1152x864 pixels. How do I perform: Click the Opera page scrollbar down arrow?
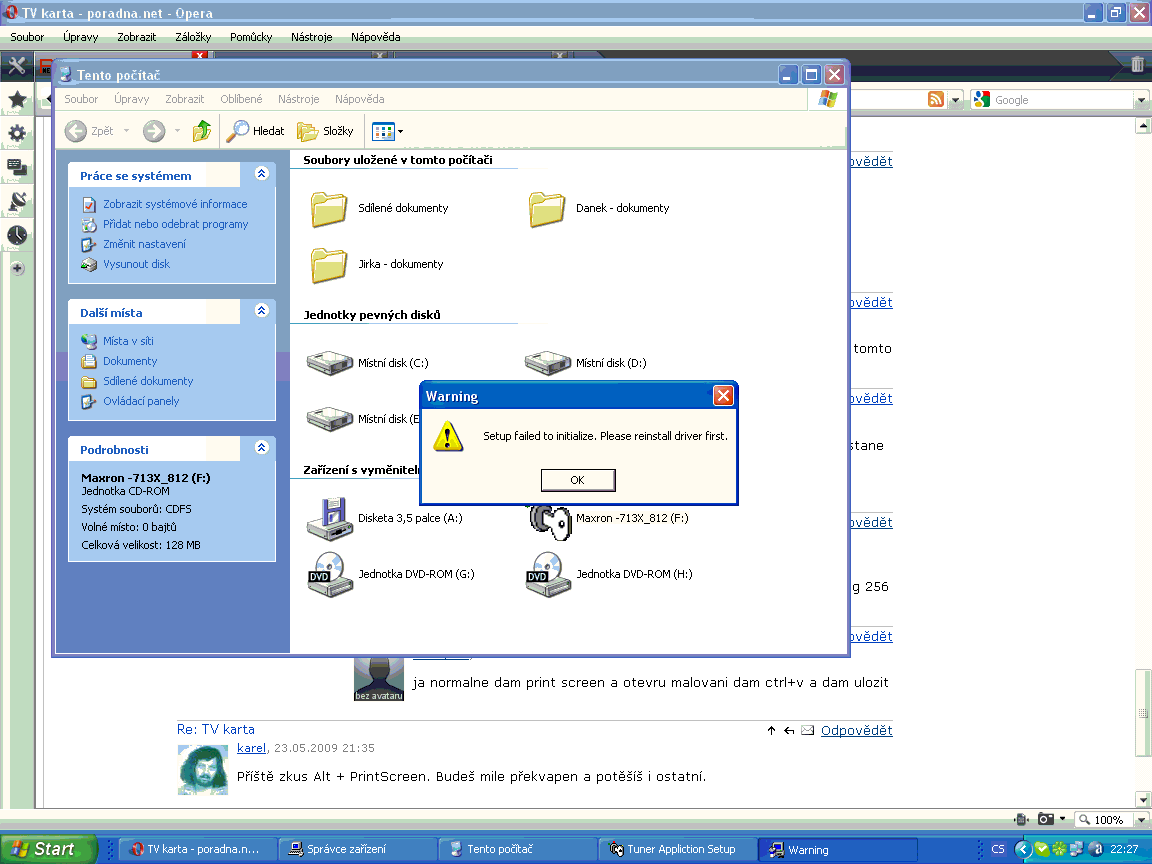tap(1142, 799)
